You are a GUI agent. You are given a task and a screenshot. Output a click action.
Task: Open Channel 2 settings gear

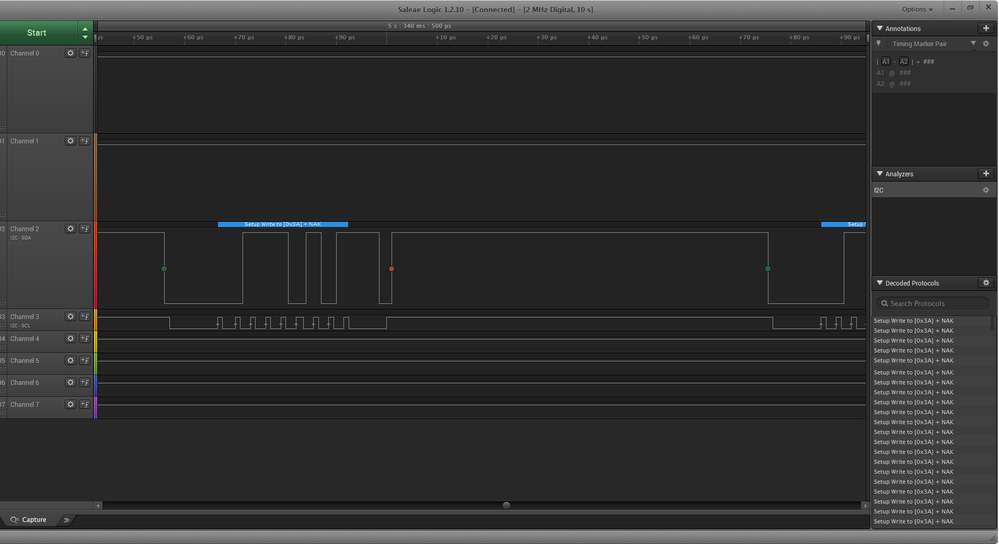[70, 229]
